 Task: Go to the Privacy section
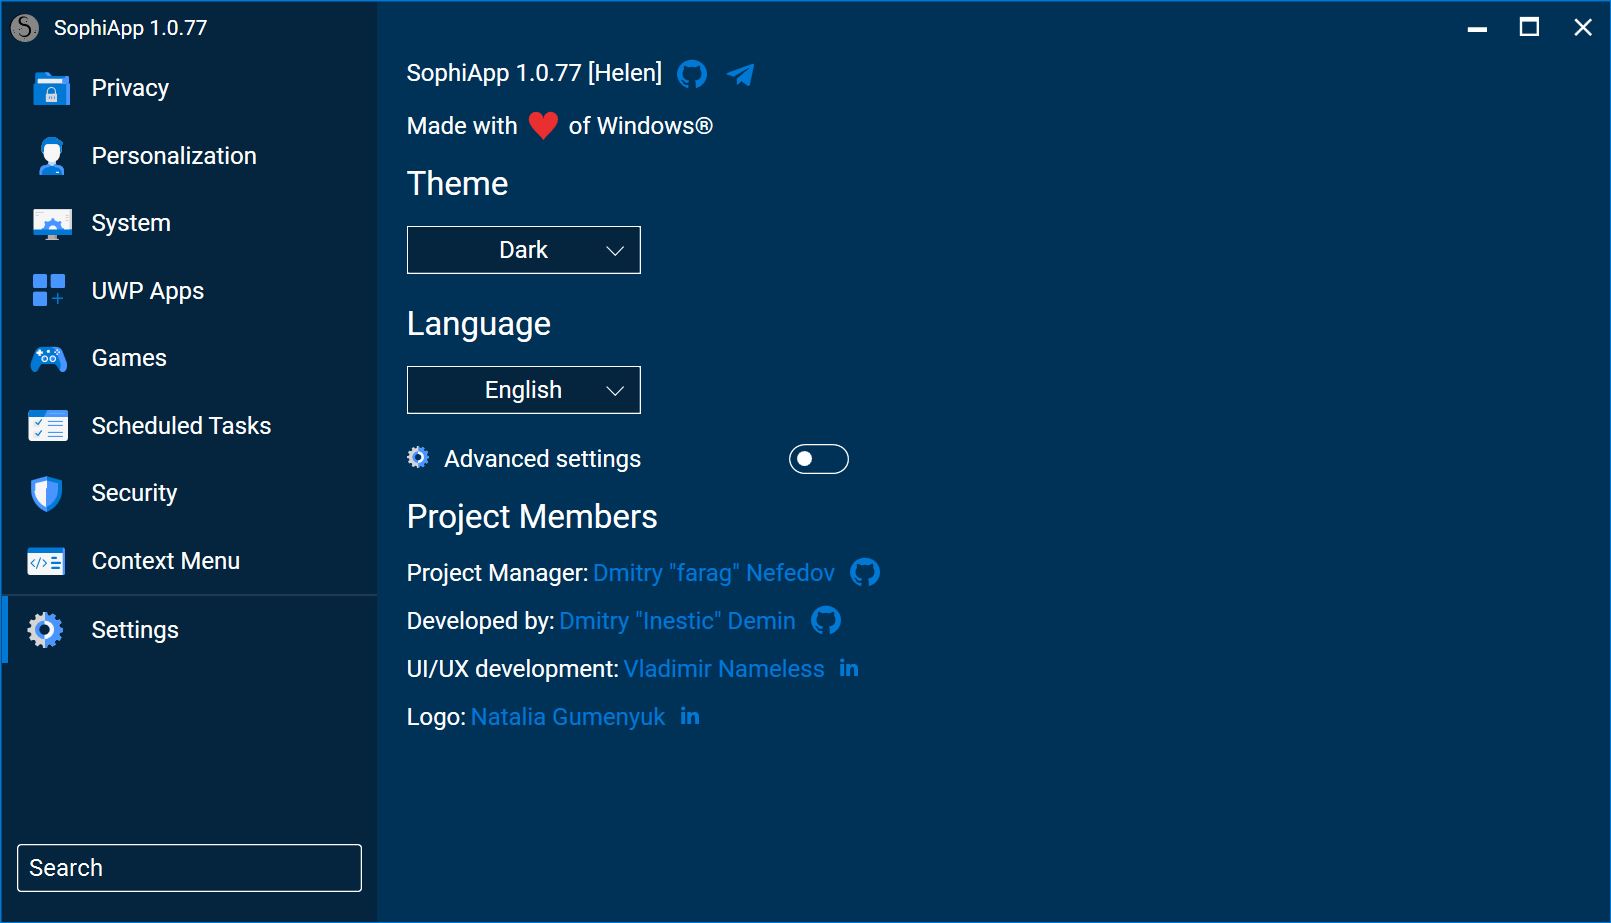(x=190, y=88)
